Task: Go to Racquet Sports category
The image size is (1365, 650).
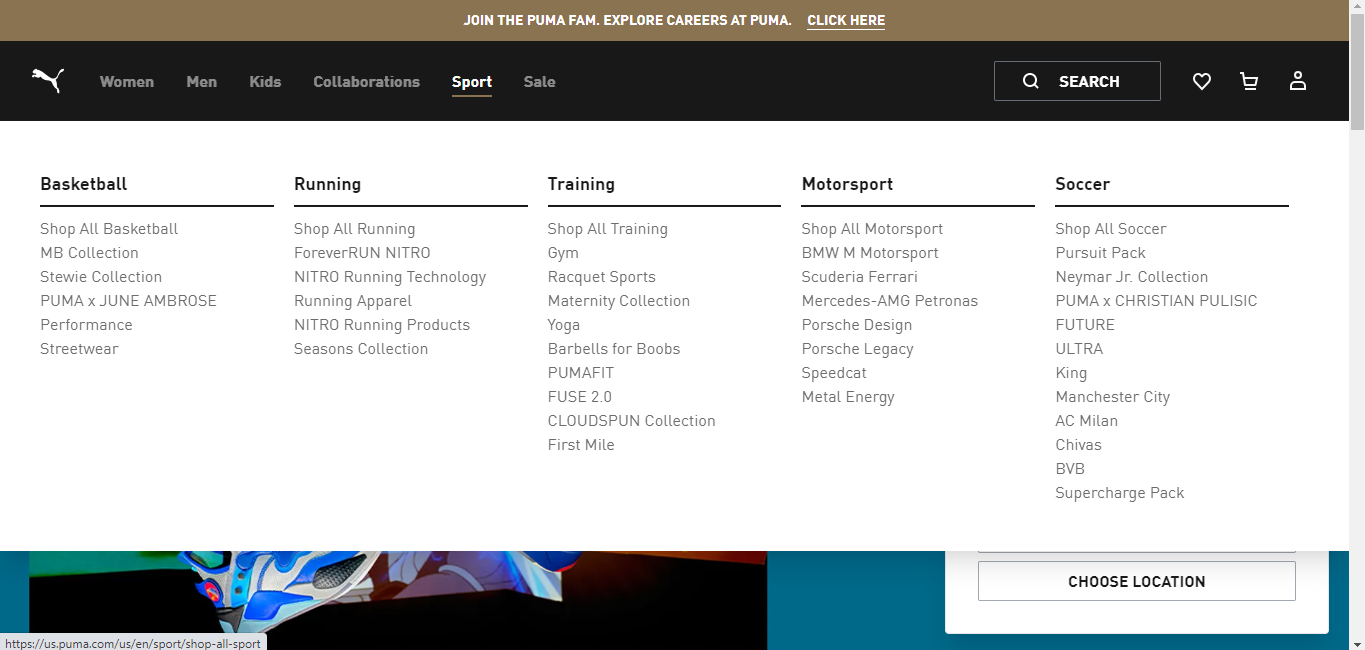Action: [602, 277]
